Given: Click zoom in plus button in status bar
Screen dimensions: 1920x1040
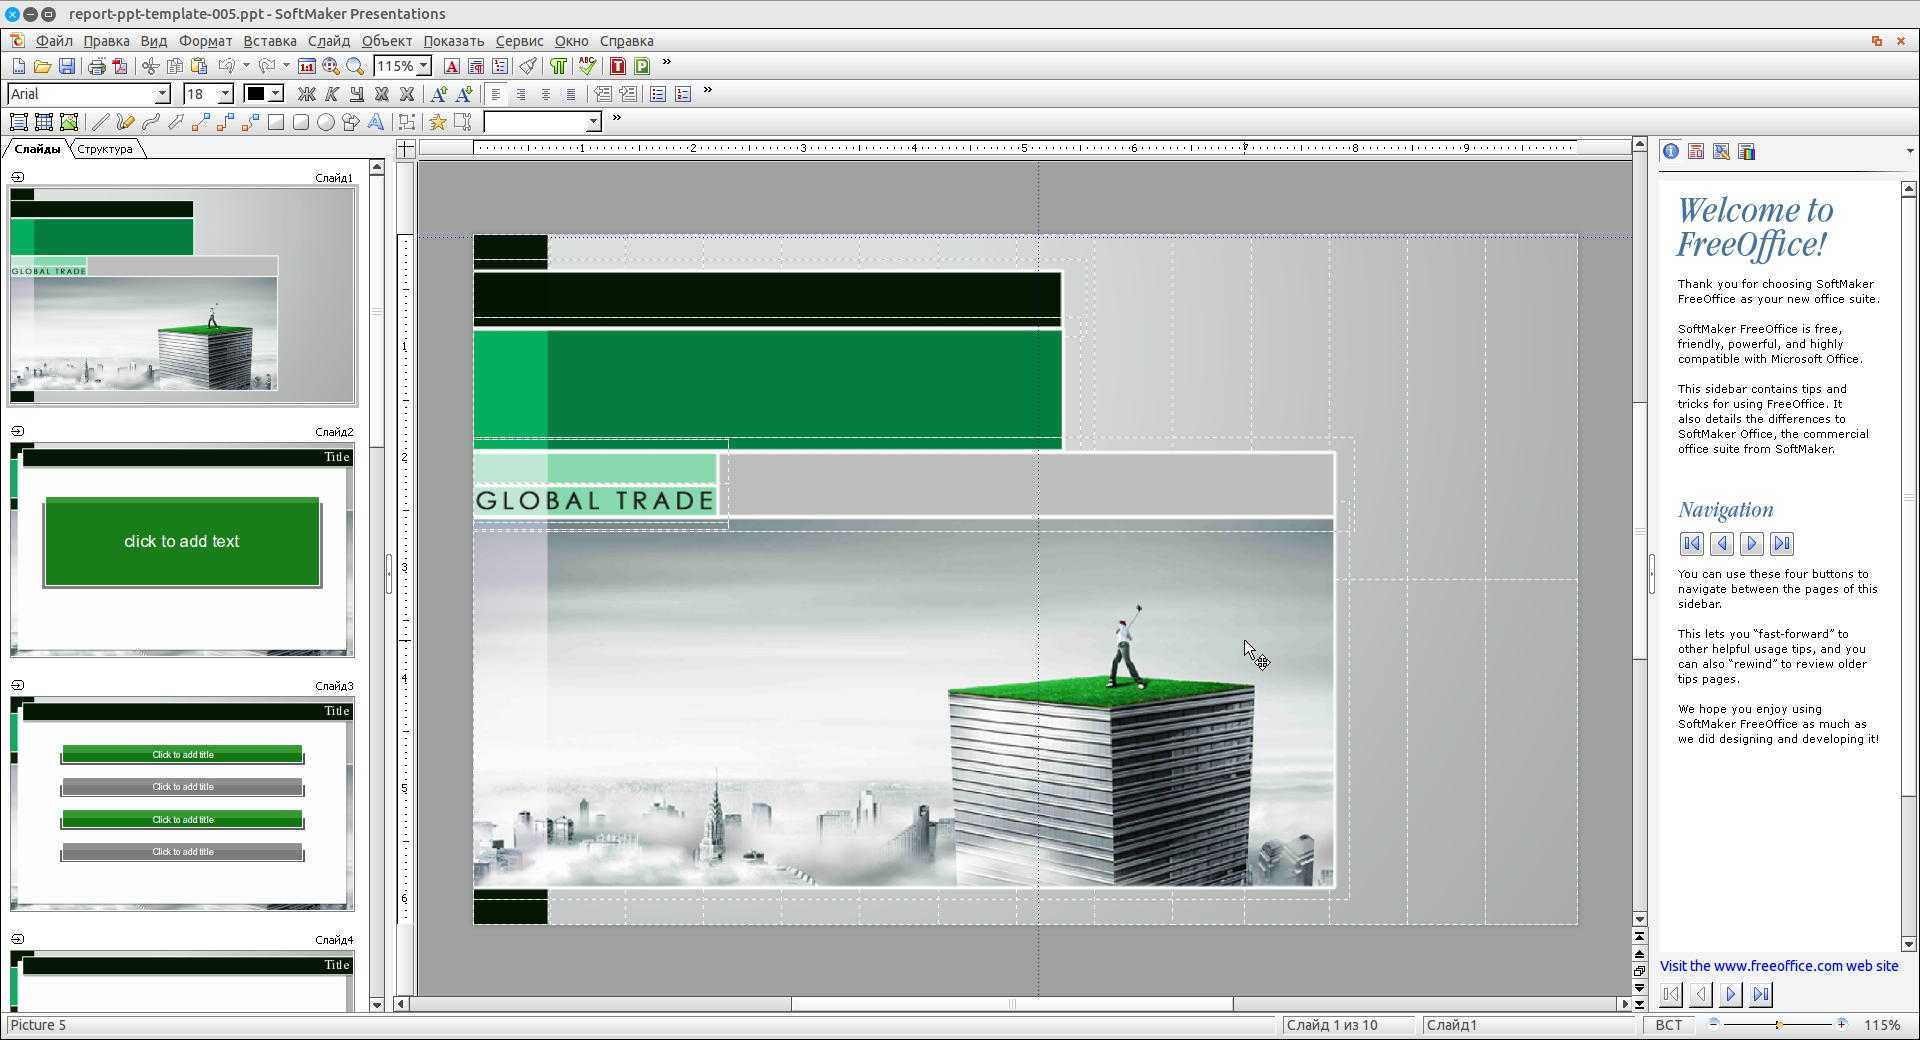Looking at the screenshot, I should 1842,1024.
